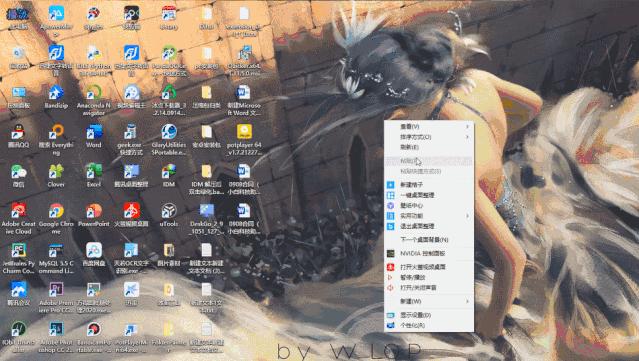
Task: Click 暂停/播放 in the context menu
Action: click(x=429, y=277)
